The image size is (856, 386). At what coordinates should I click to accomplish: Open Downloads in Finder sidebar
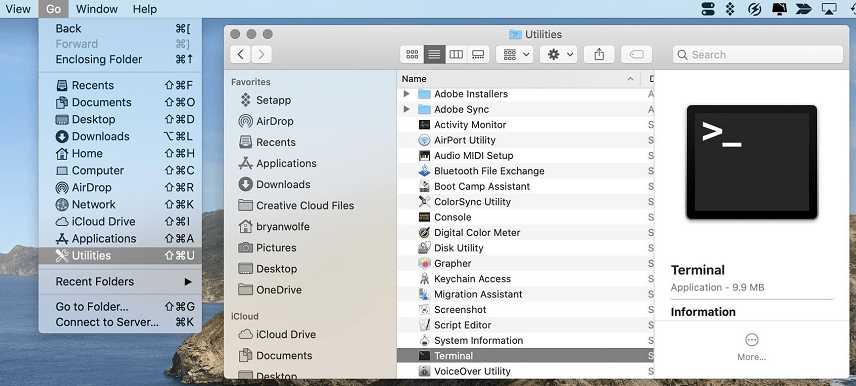tap(275, 185)
